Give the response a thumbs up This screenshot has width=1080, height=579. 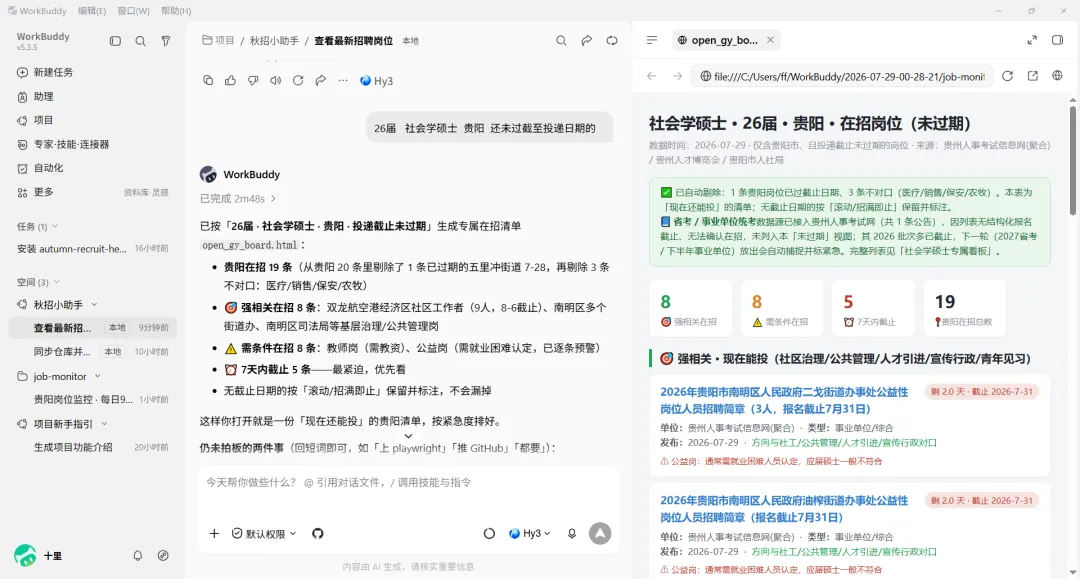[x=231, y=81]
